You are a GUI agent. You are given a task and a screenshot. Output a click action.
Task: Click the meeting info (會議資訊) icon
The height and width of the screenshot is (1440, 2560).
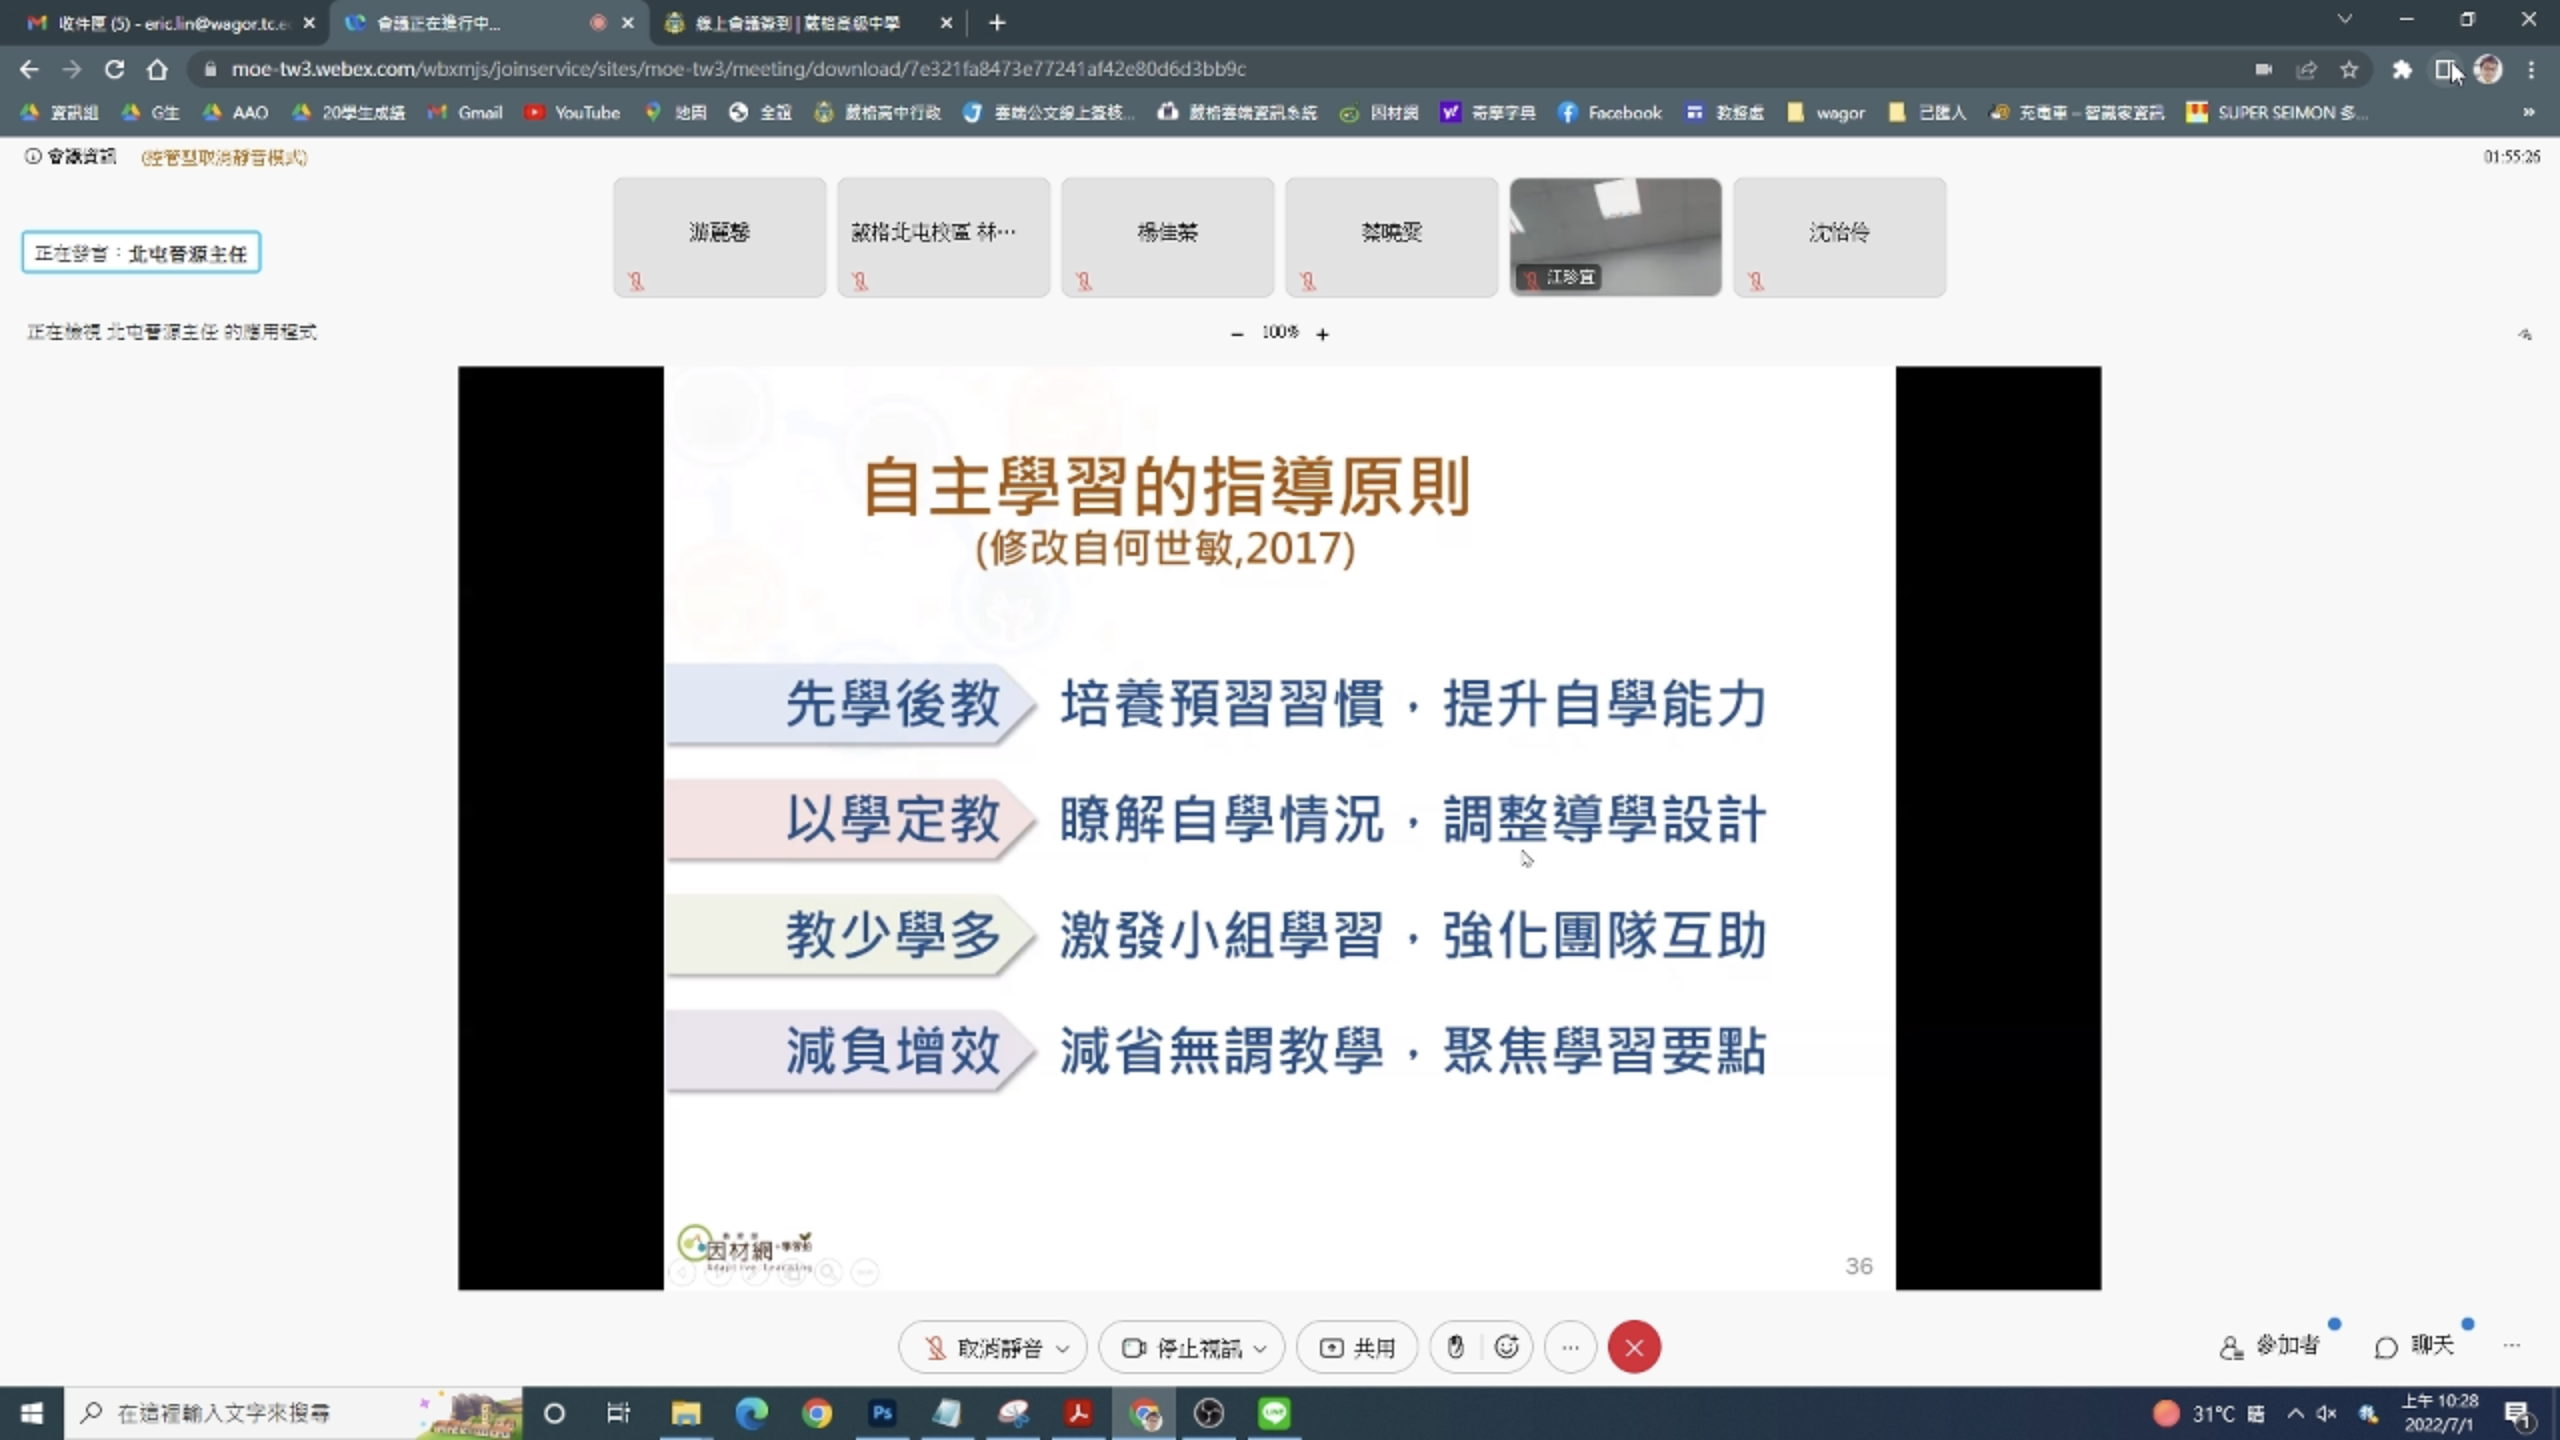pyautogui.click(x=33, y=156)
